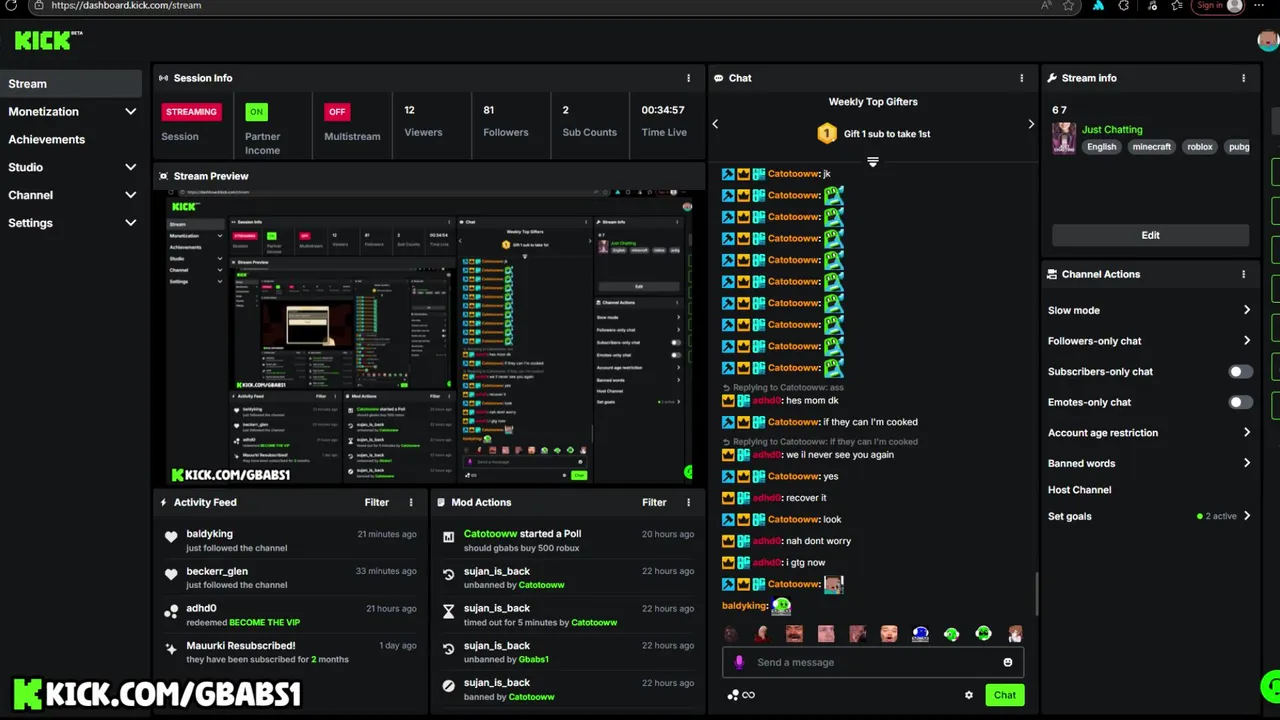
Task: Toggle Subscribers-only chat switch
Action: [1239, 372]
